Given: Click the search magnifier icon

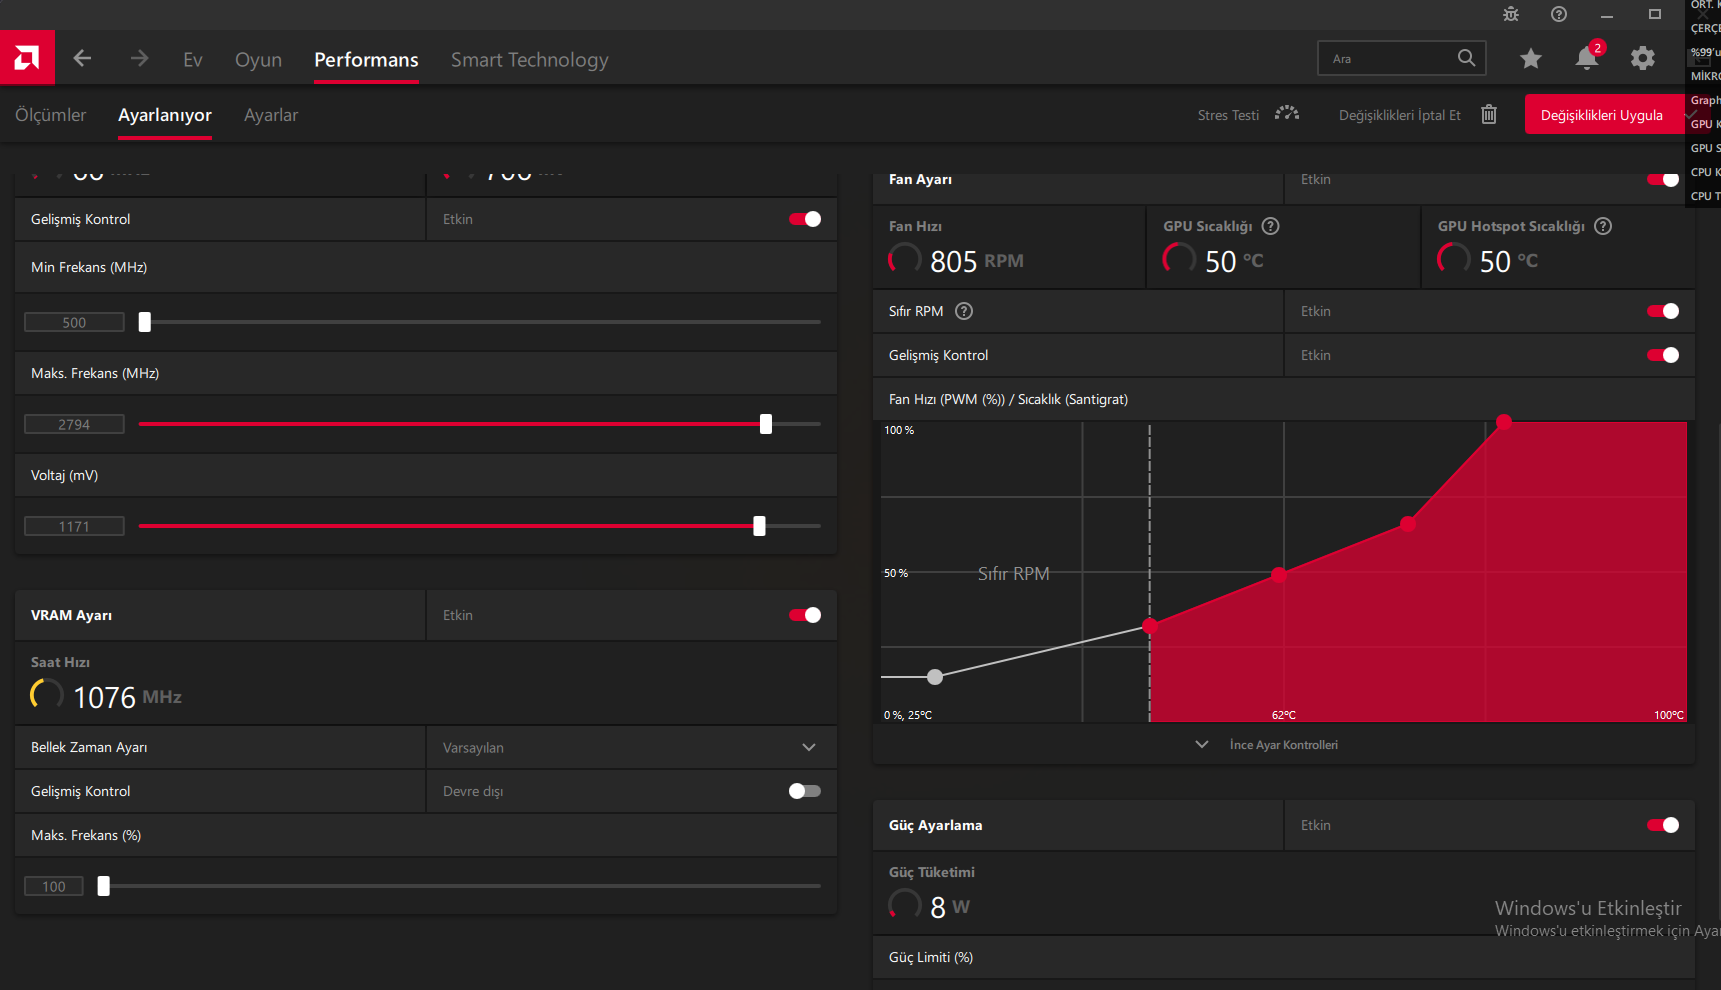Looking at the screenshot, I should [x=1466, y=58].
